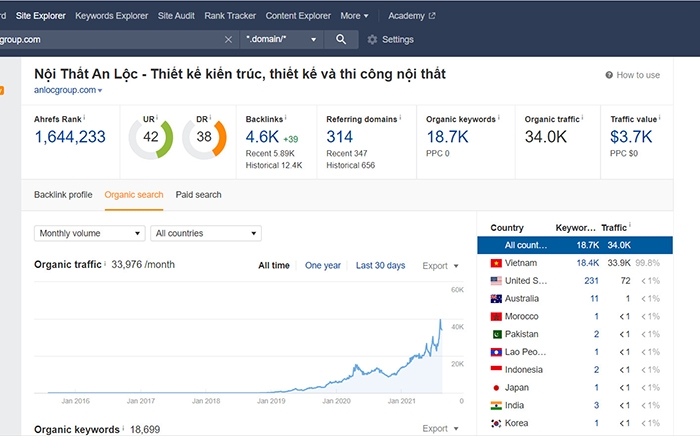The height and width of the screenshot is (436, 700).
Task: Click the search magnifier icon
Action: click(341, 39)
